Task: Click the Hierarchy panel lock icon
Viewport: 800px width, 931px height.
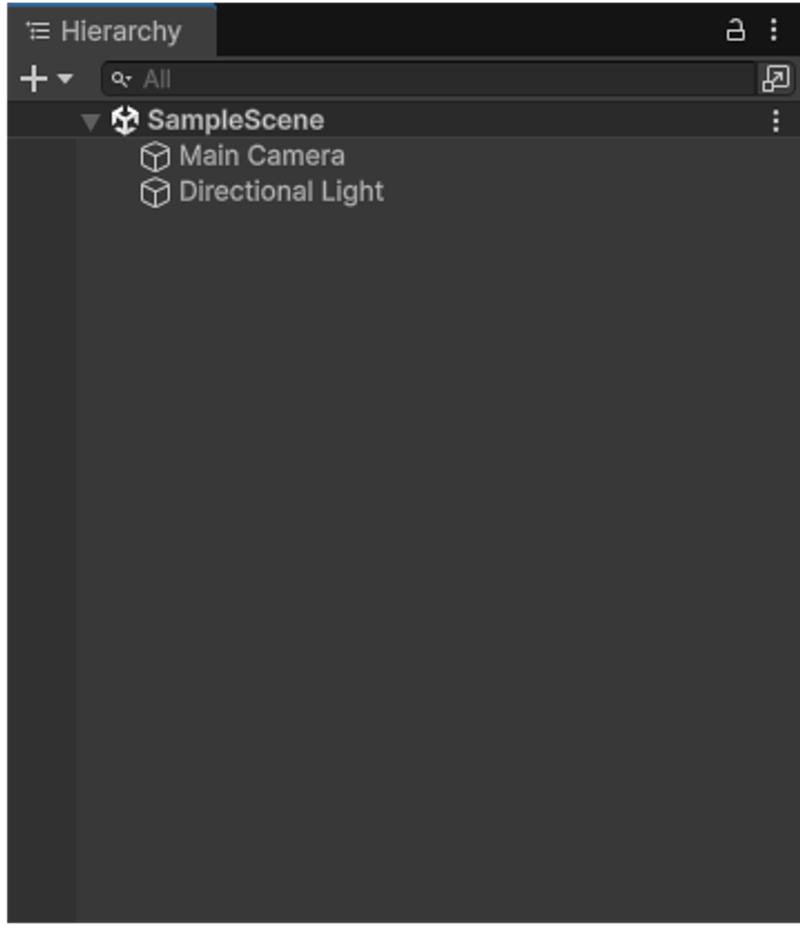Action: coord(735,30)
